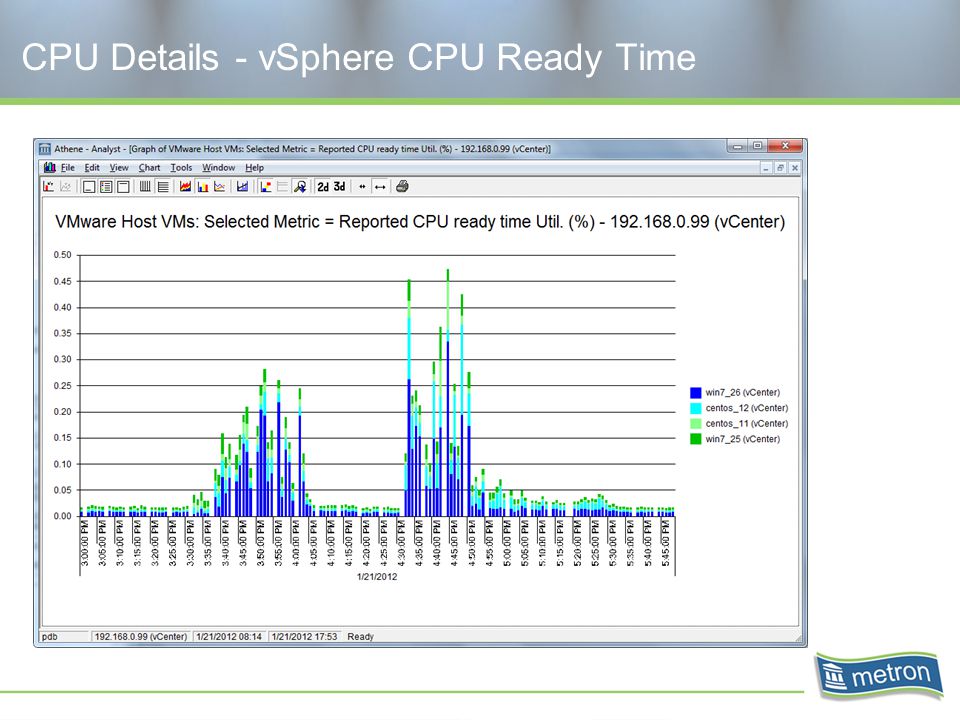Click the greyed-out list icon
Screen dimensions: 960x720
coord(282,187)
